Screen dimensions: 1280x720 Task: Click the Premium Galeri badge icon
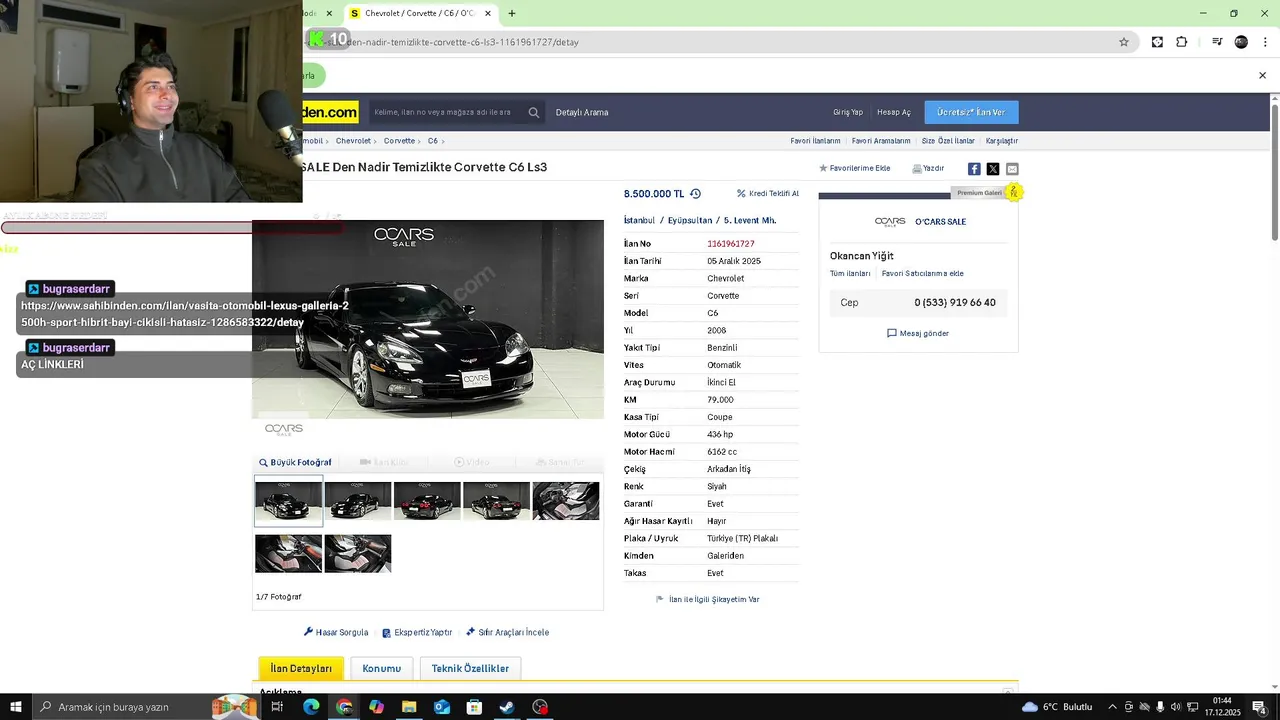tap(1014, 192)
